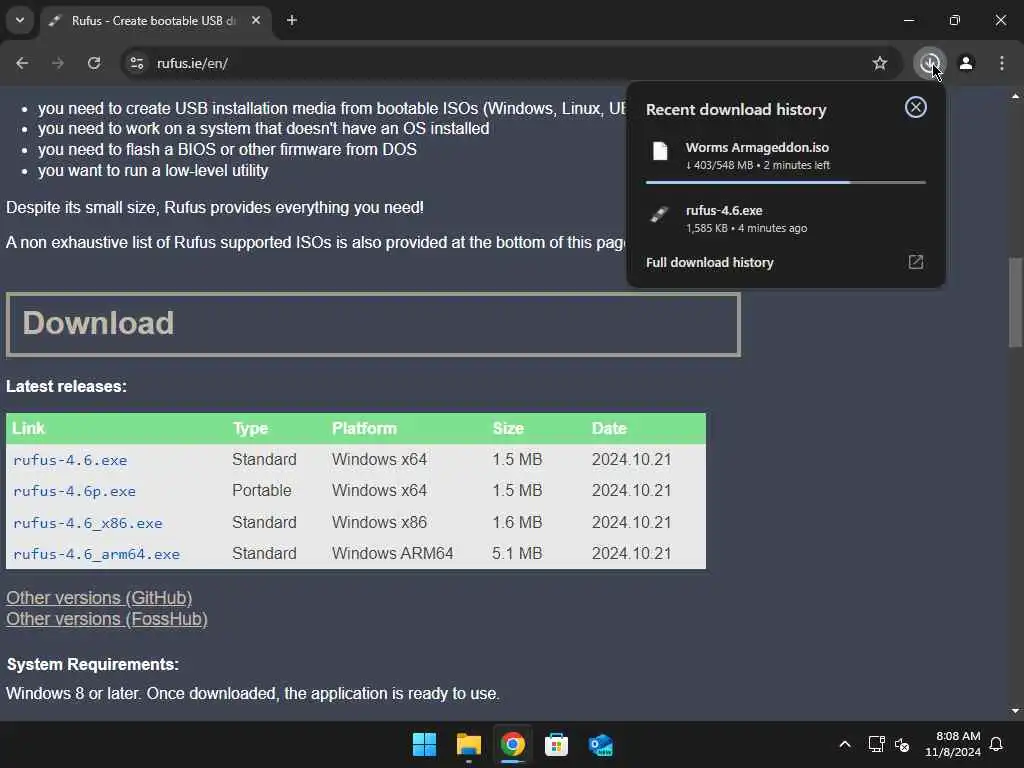Click the Size column header
The image size is (1024, 768).
(x=508, y=428)
